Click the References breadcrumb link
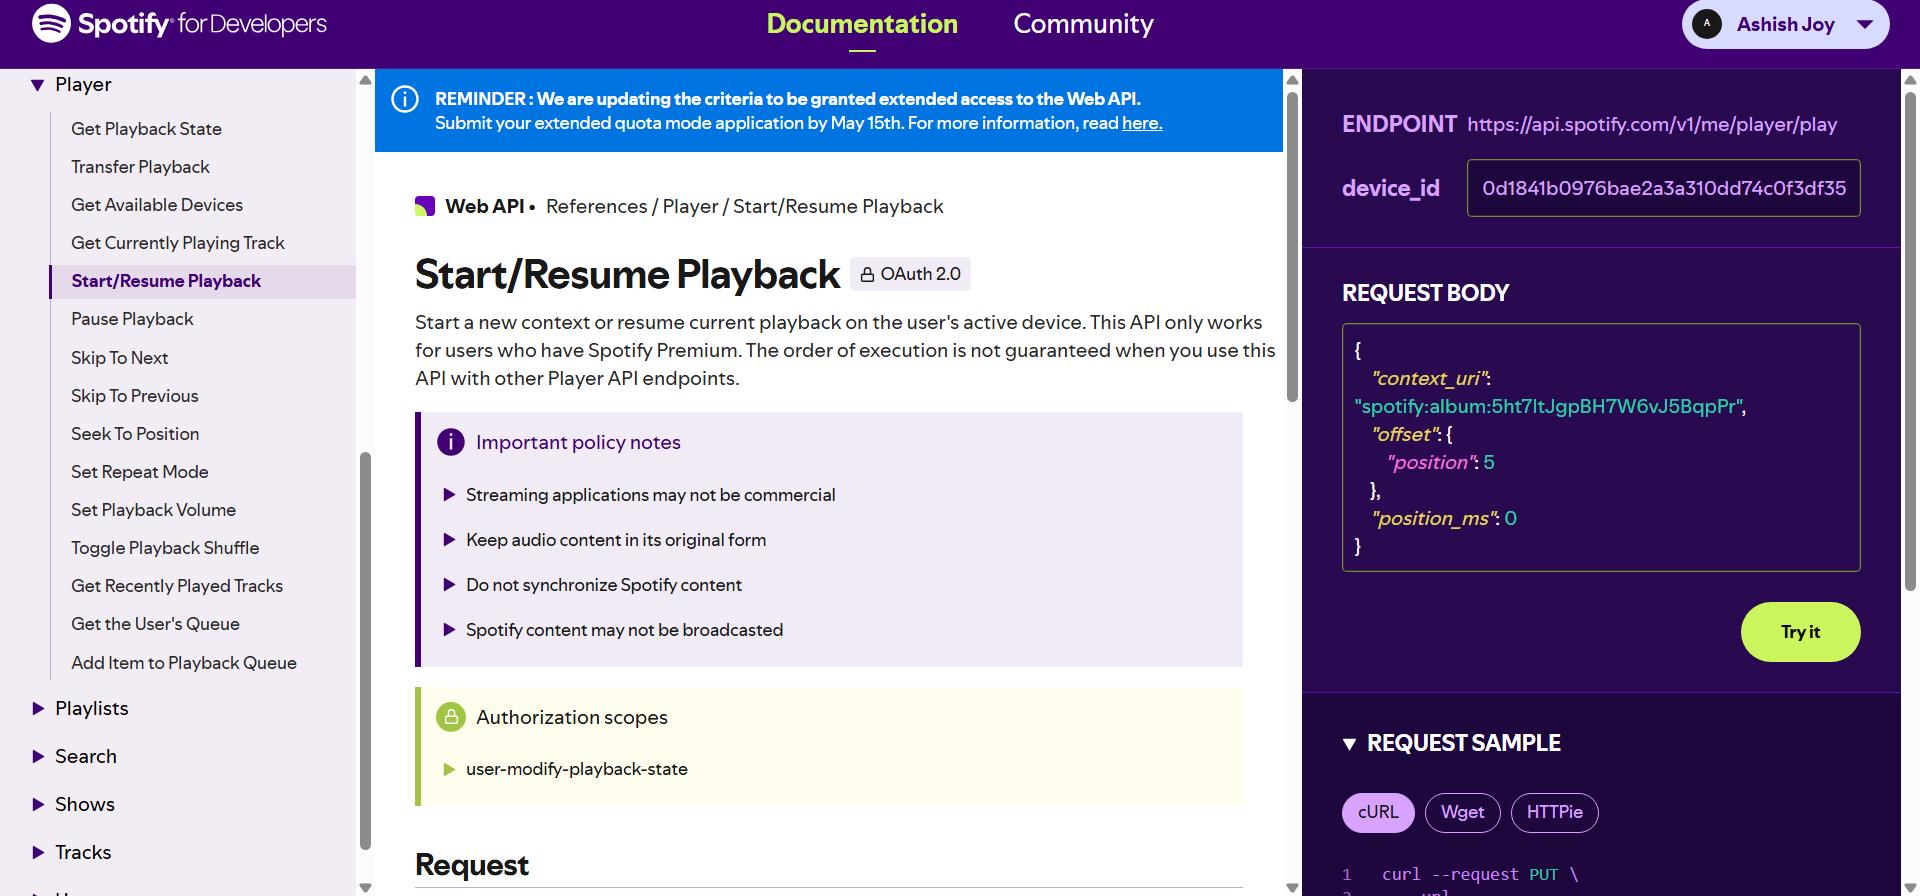The image size is (1920, 896). (597, 206)
